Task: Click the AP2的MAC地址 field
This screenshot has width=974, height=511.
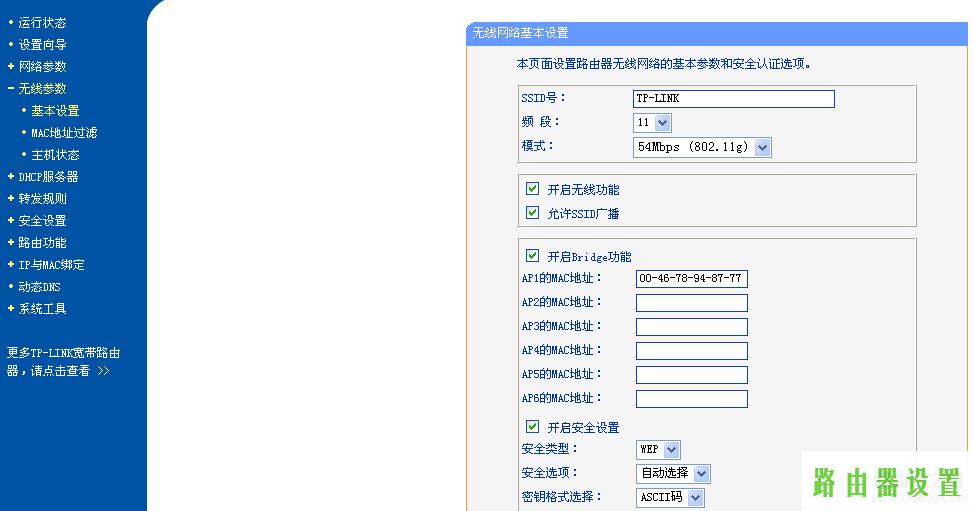Action: click(691, 303)
